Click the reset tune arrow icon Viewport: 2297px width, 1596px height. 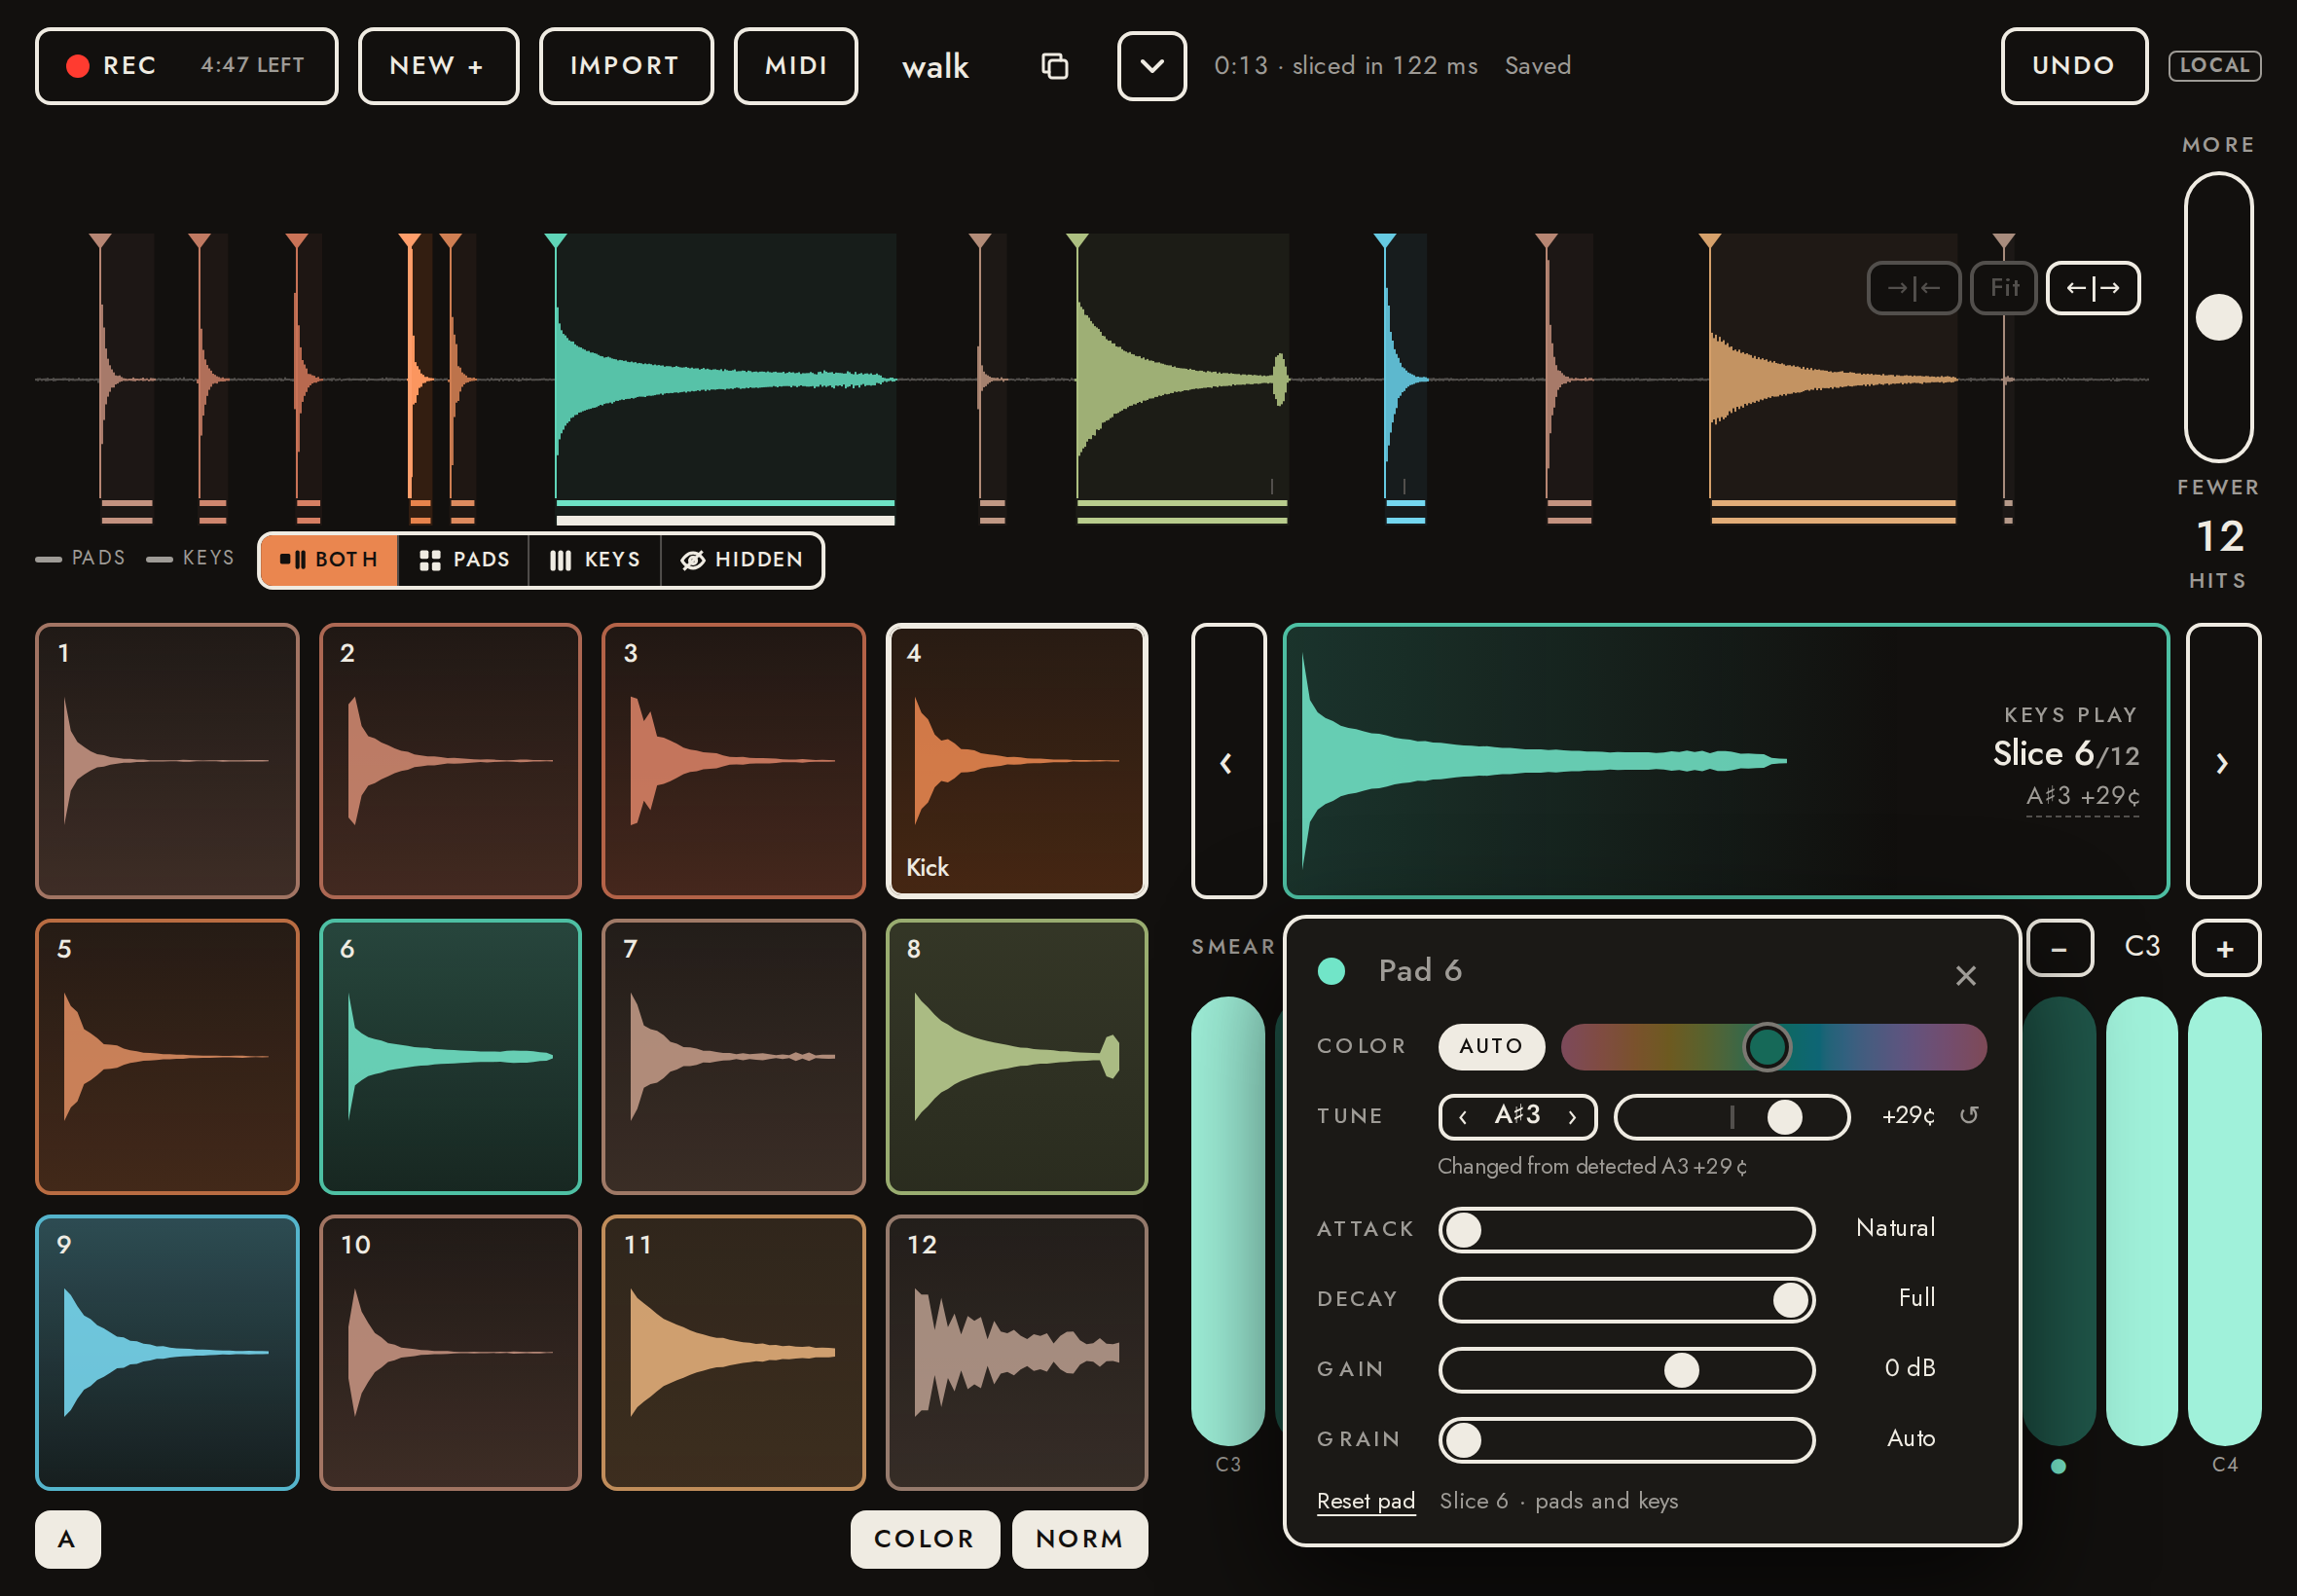[1968, 1115]
